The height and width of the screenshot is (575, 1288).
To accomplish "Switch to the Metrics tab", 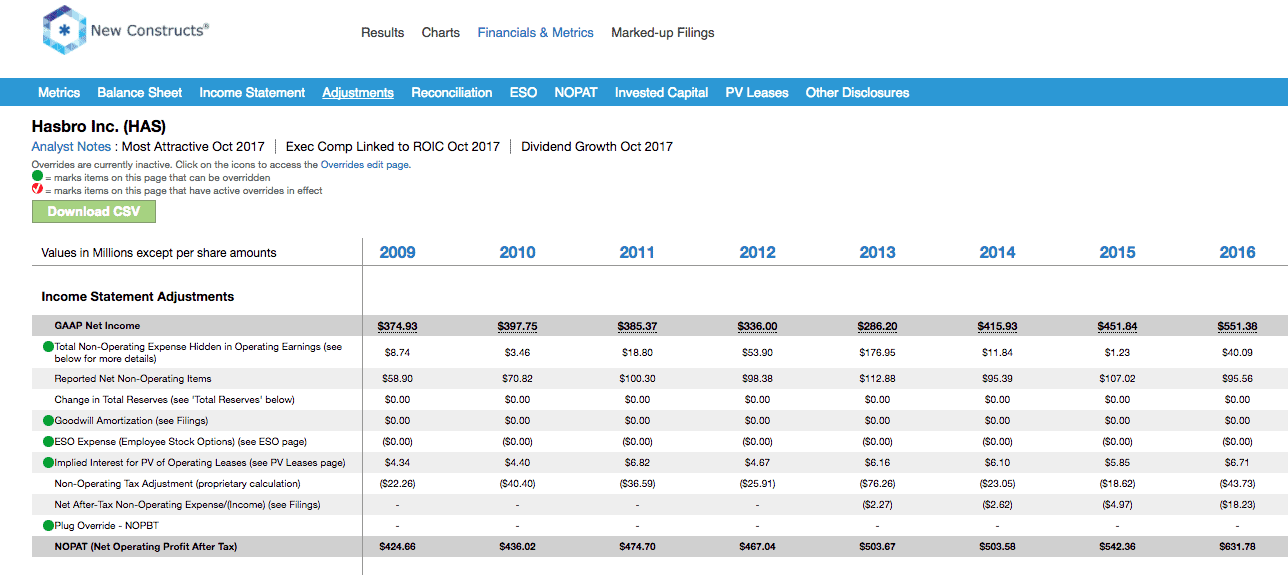I will click(x=59, y=92).
